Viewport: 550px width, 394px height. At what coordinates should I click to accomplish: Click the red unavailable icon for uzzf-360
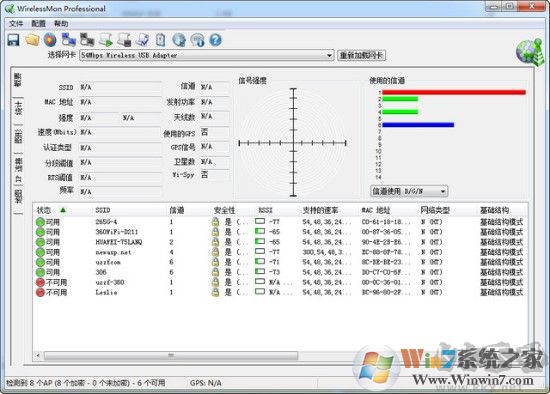[40, 282]
